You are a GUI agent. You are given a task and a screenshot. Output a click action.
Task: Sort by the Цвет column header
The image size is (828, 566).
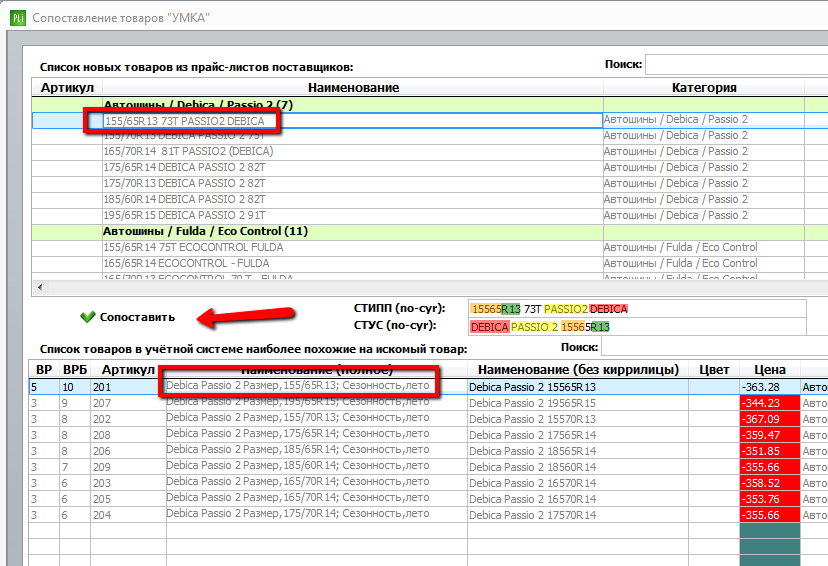click(x=714, y=370)
